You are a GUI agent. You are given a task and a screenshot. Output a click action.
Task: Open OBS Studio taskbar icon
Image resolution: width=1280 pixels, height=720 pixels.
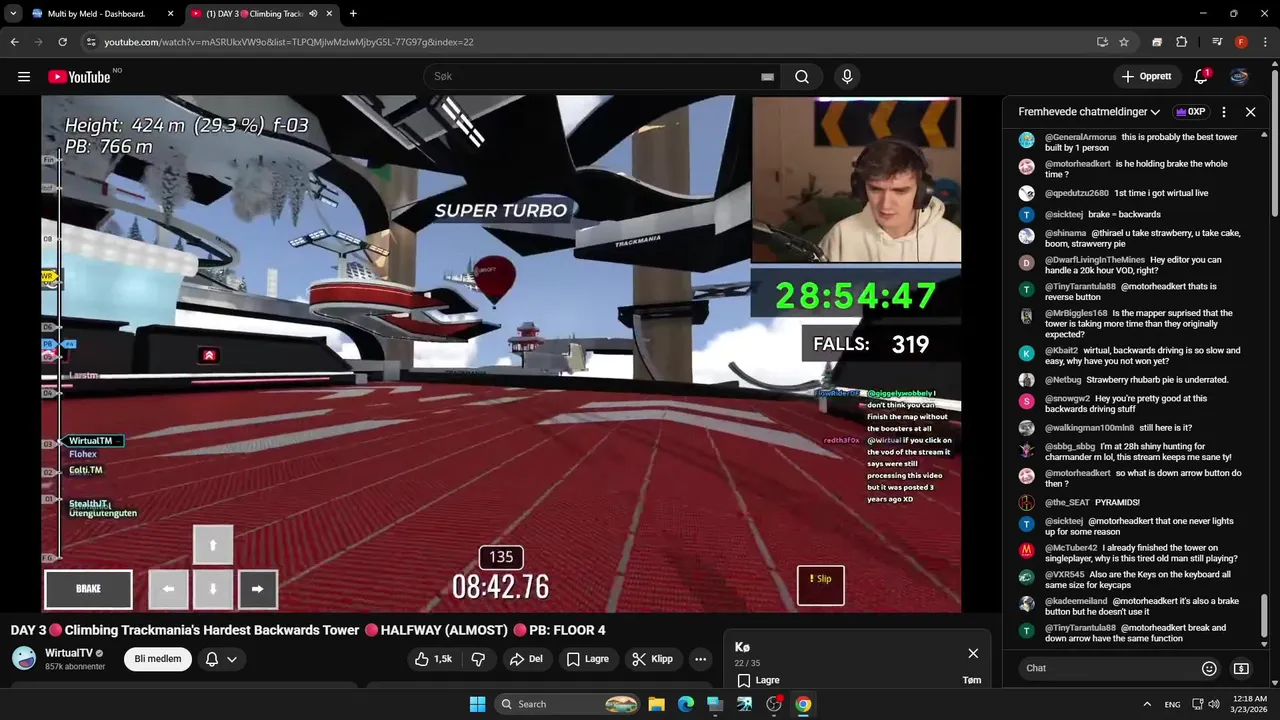774,704
